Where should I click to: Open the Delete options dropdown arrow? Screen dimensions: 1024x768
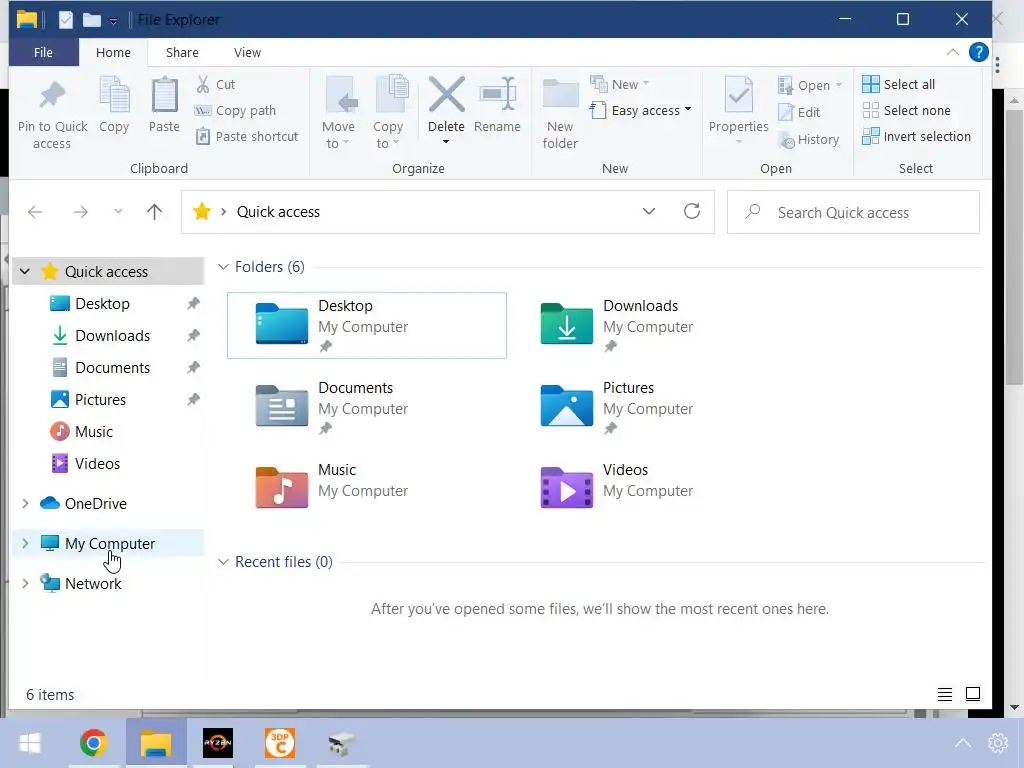(x=446, y=142)
